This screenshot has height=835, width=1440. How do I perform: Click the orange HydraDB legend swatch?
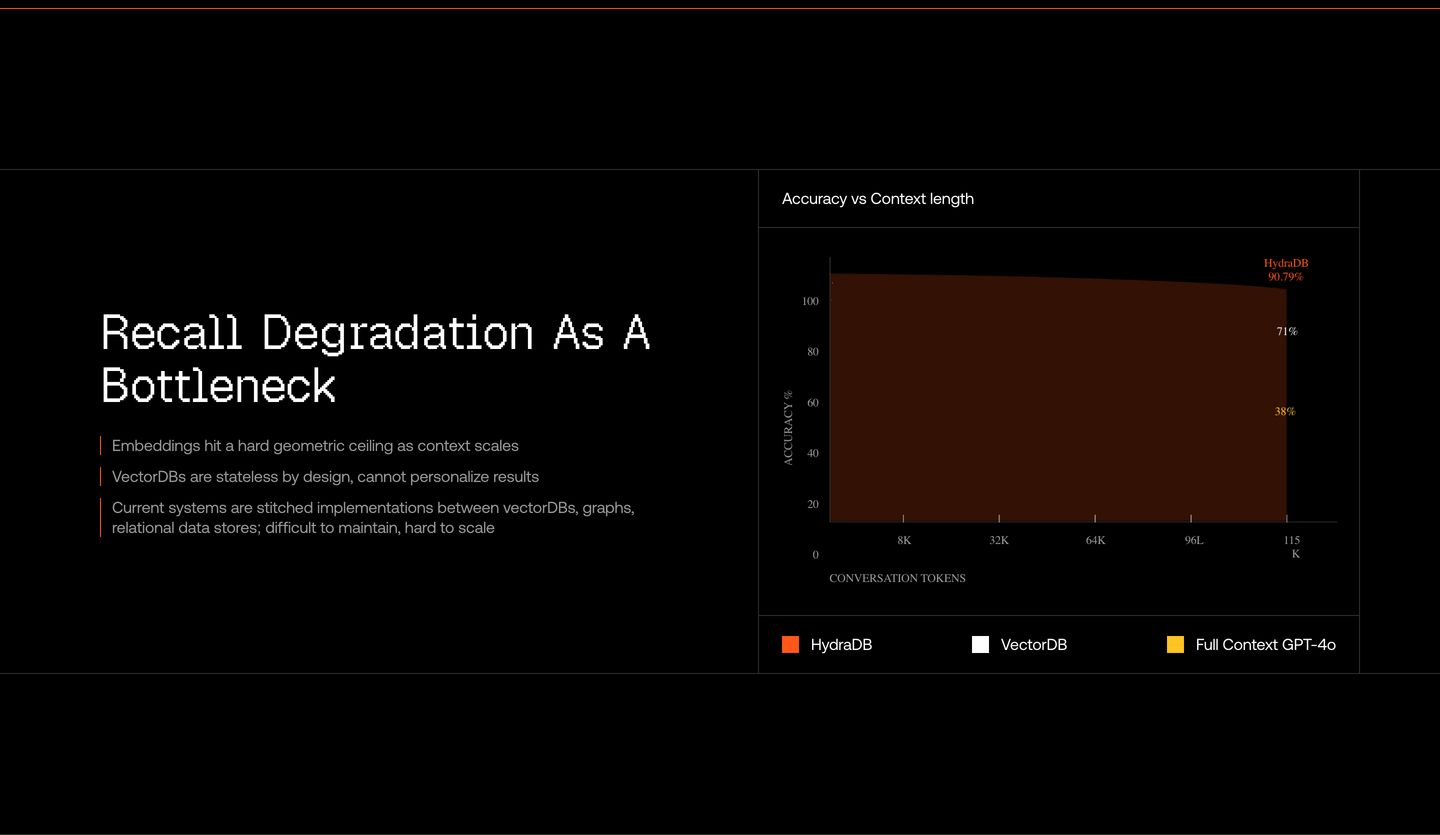click(x=790, y=645)
